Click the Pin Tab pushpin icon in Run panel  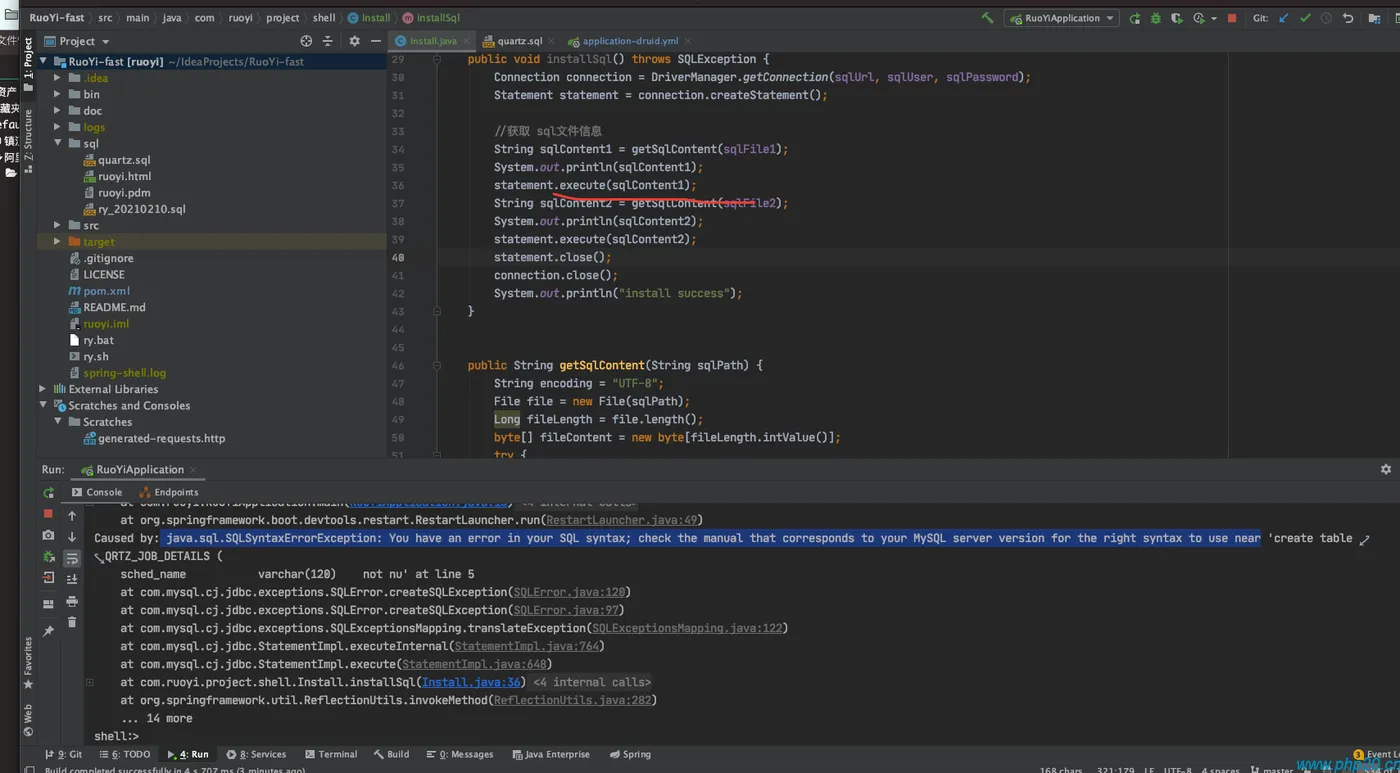point(48,631)
